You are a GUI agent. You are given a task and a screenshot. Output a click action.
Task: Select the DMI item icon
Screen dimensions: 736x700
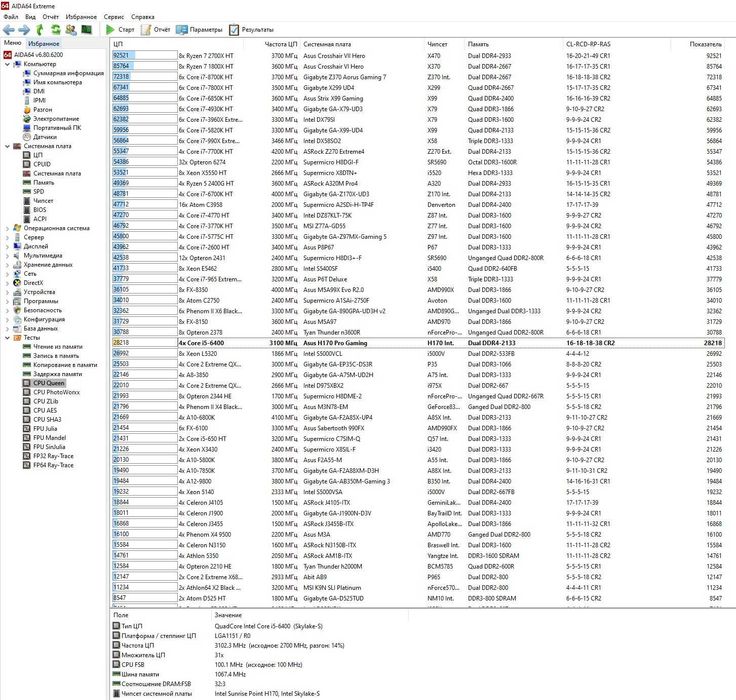pyautogui.click(x=27, y=91)
